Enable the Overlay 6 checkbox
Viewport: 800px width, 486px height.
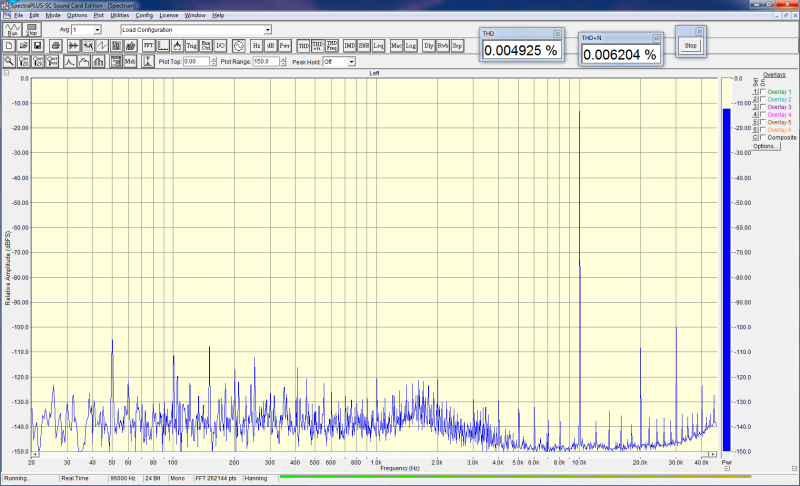(x=763, y=130)
